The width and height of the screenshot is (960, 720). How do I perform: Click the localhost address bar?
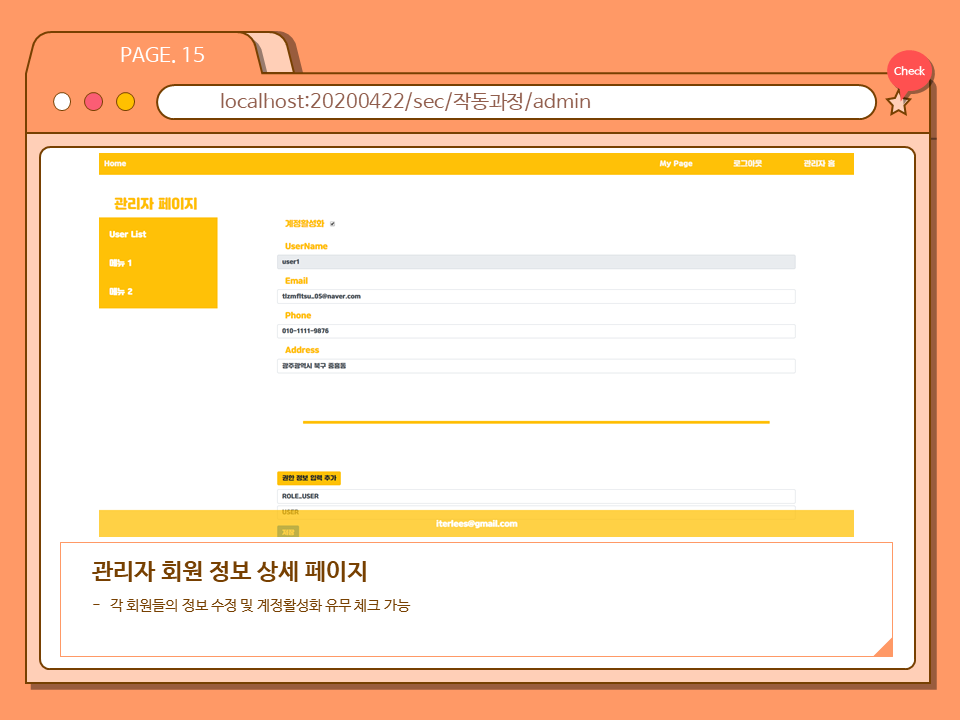pyautogui.click(x=516, y=102)
